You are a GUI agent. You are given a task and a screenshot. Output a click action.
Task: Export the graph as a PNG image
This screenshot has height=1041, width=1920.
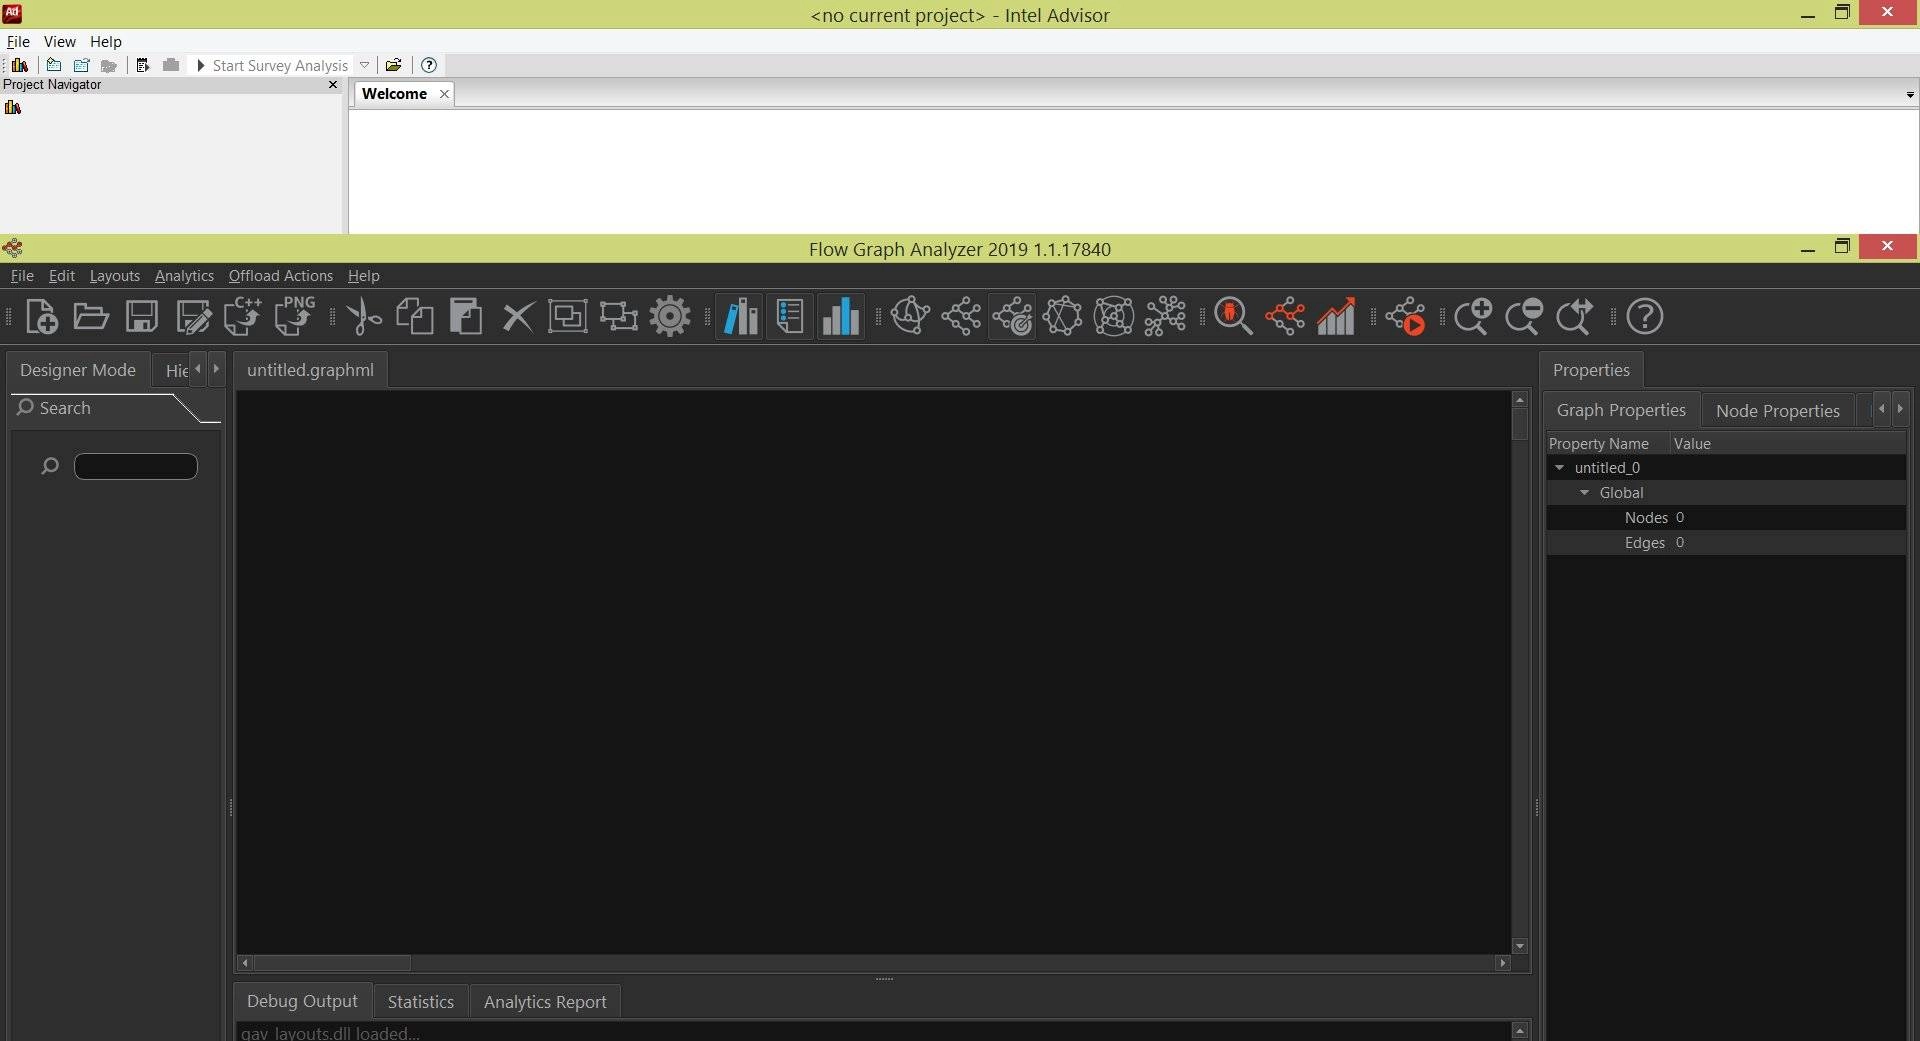[x=294, y=317]
